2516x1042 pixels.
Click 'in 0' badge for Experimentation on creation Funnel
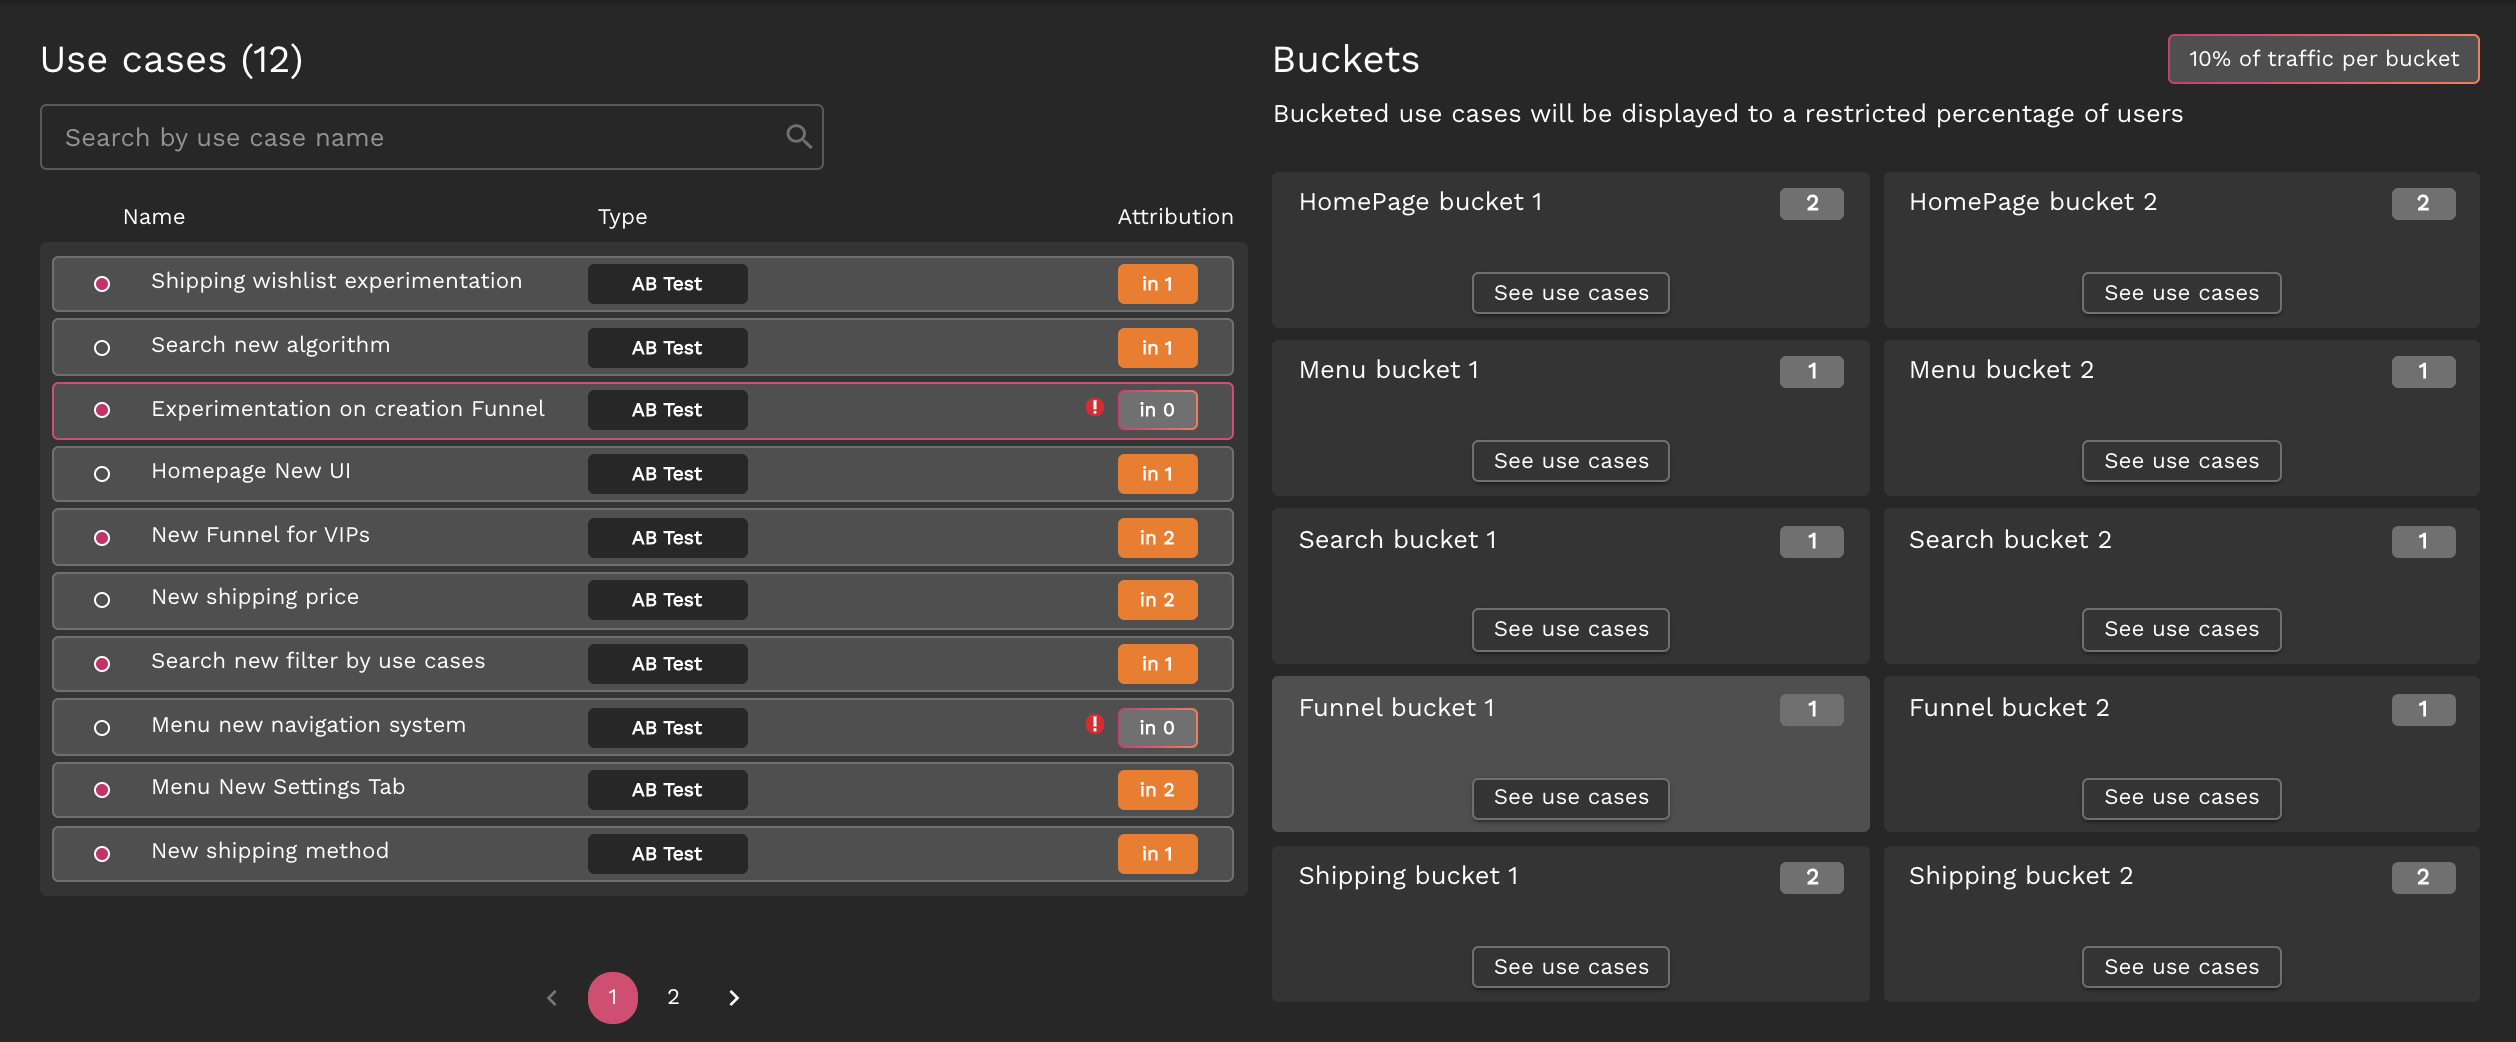(x=1157, y=410)
